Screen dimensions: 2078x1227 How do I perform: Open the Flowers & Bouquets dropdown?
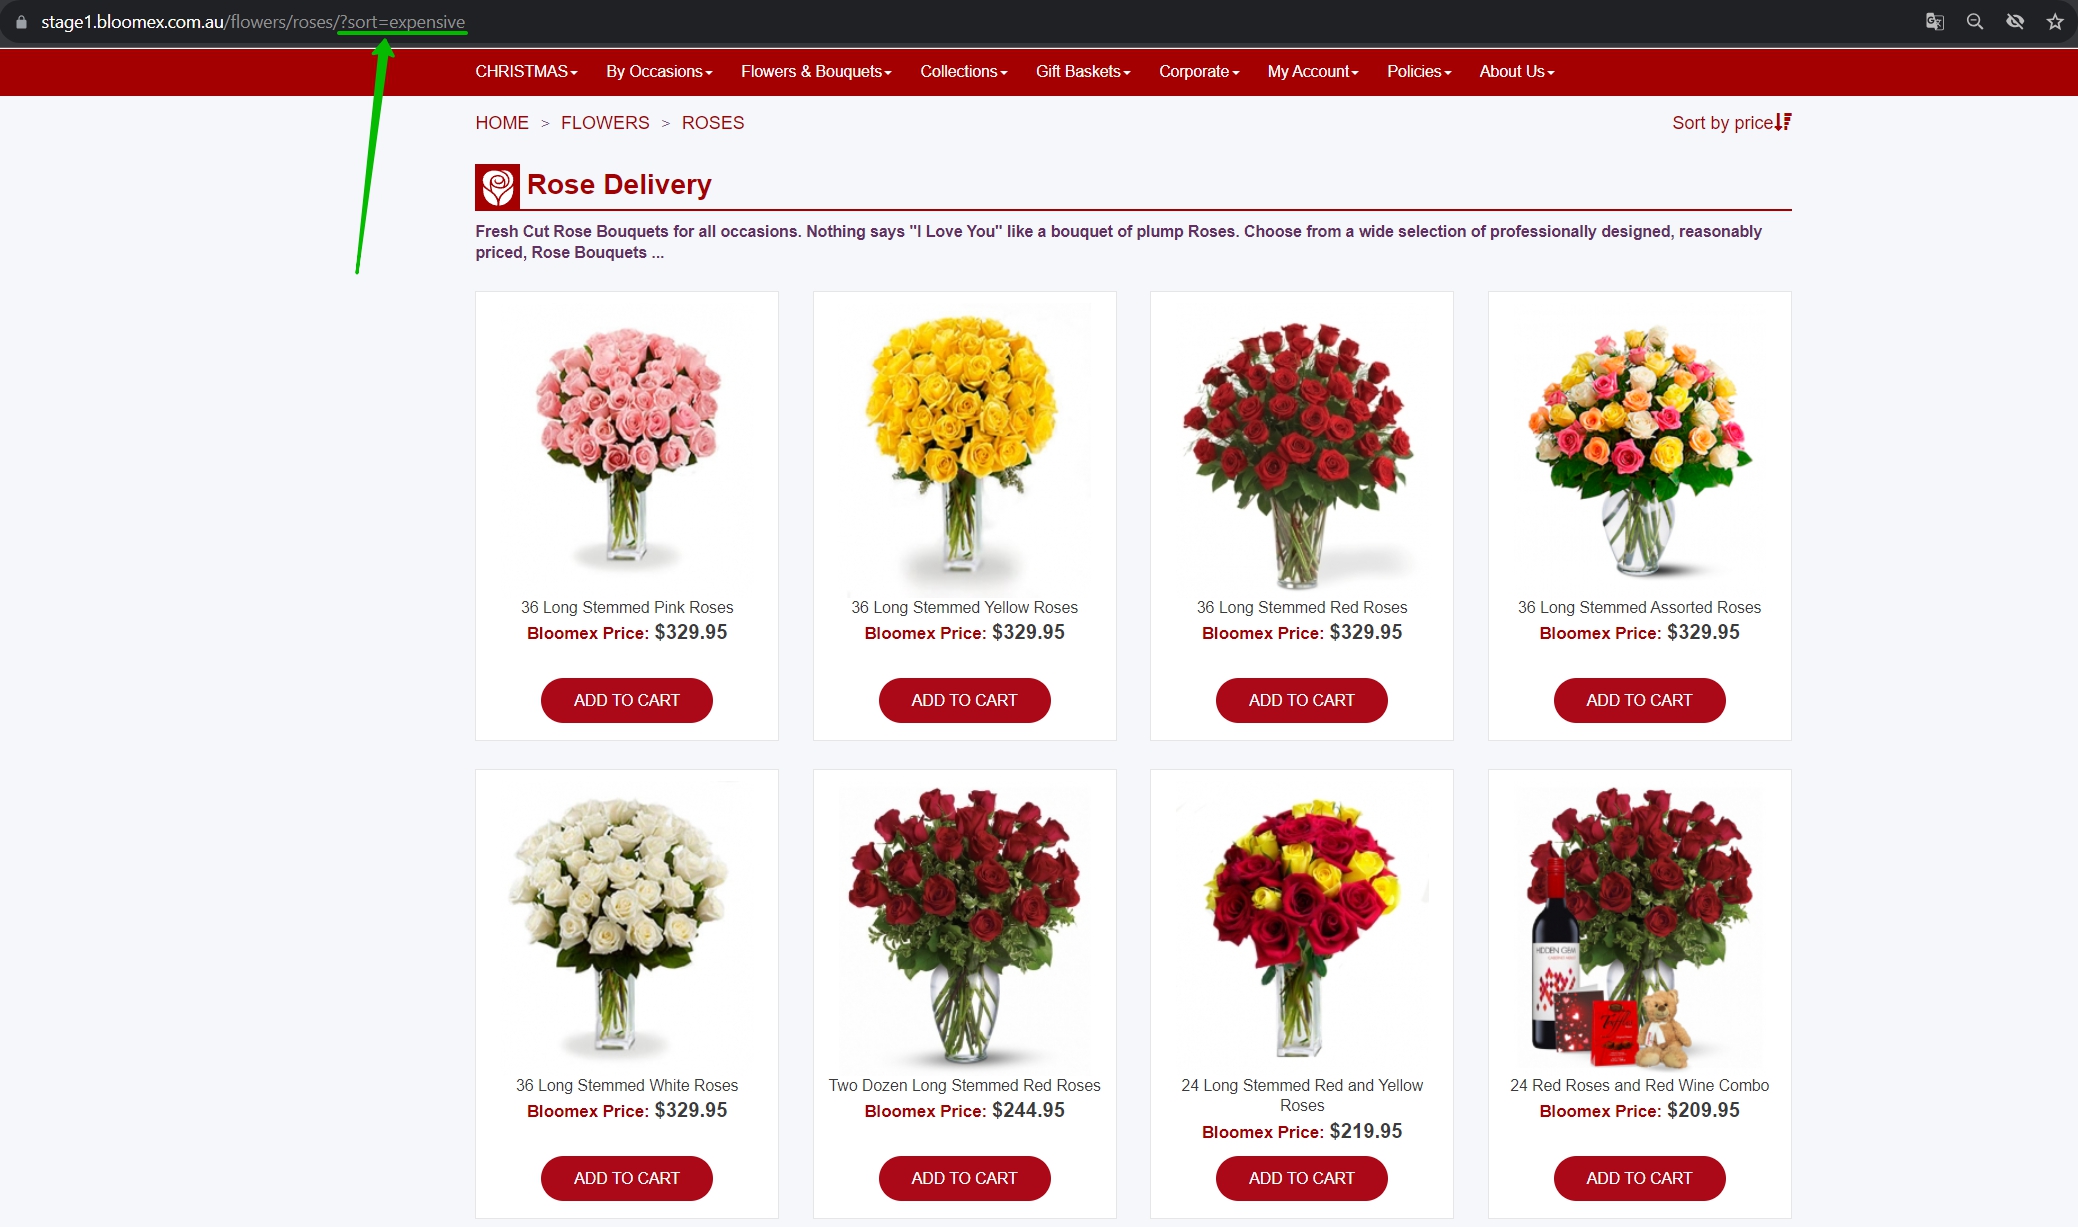816,72
